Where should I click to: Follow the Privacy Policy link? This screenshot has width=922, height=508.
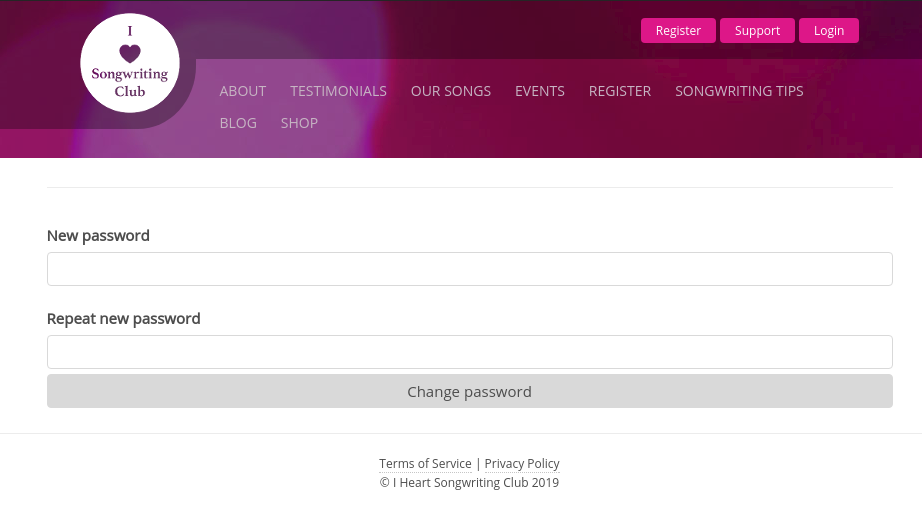(x=522, y=464)
